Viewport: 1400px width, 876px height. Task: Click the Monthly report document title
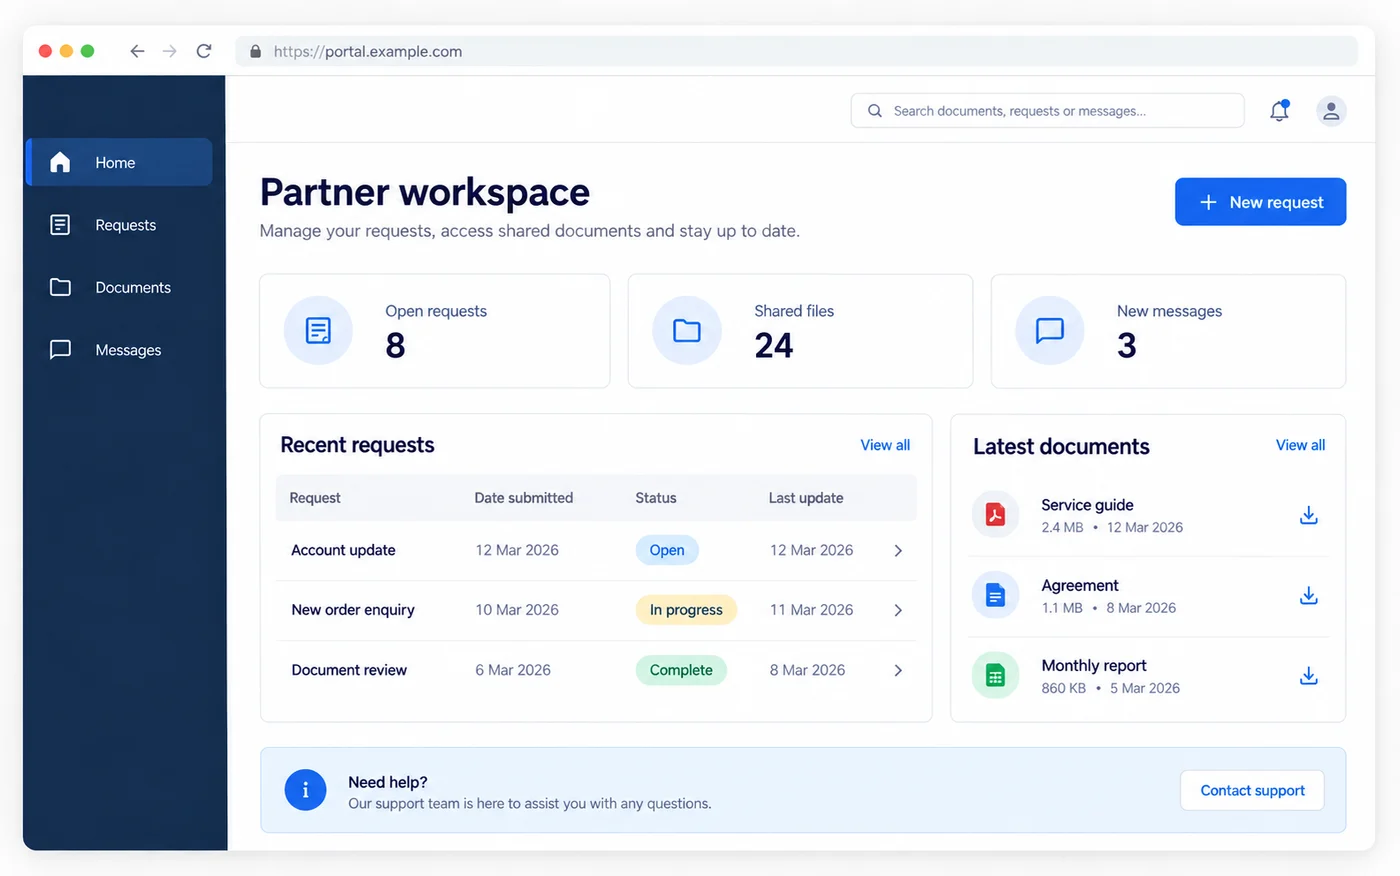1094,665
